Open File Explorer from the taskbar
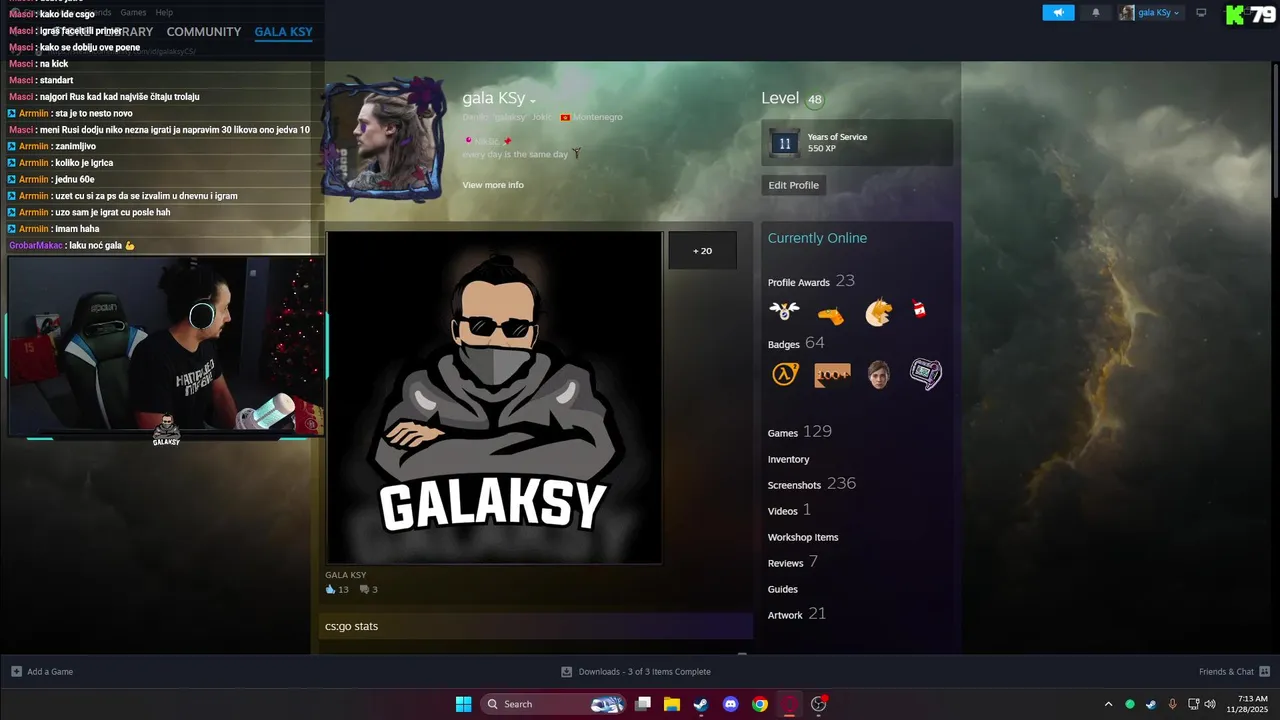The image size is (1280, 720). (672, 704)
